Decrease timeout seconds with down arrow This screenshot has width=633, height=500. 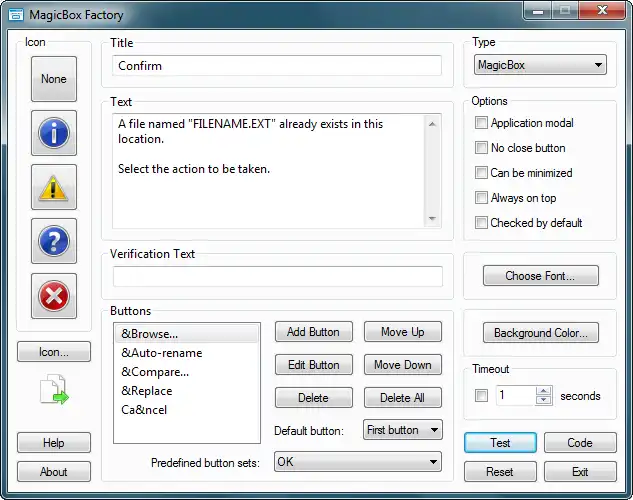click(543, 400)
